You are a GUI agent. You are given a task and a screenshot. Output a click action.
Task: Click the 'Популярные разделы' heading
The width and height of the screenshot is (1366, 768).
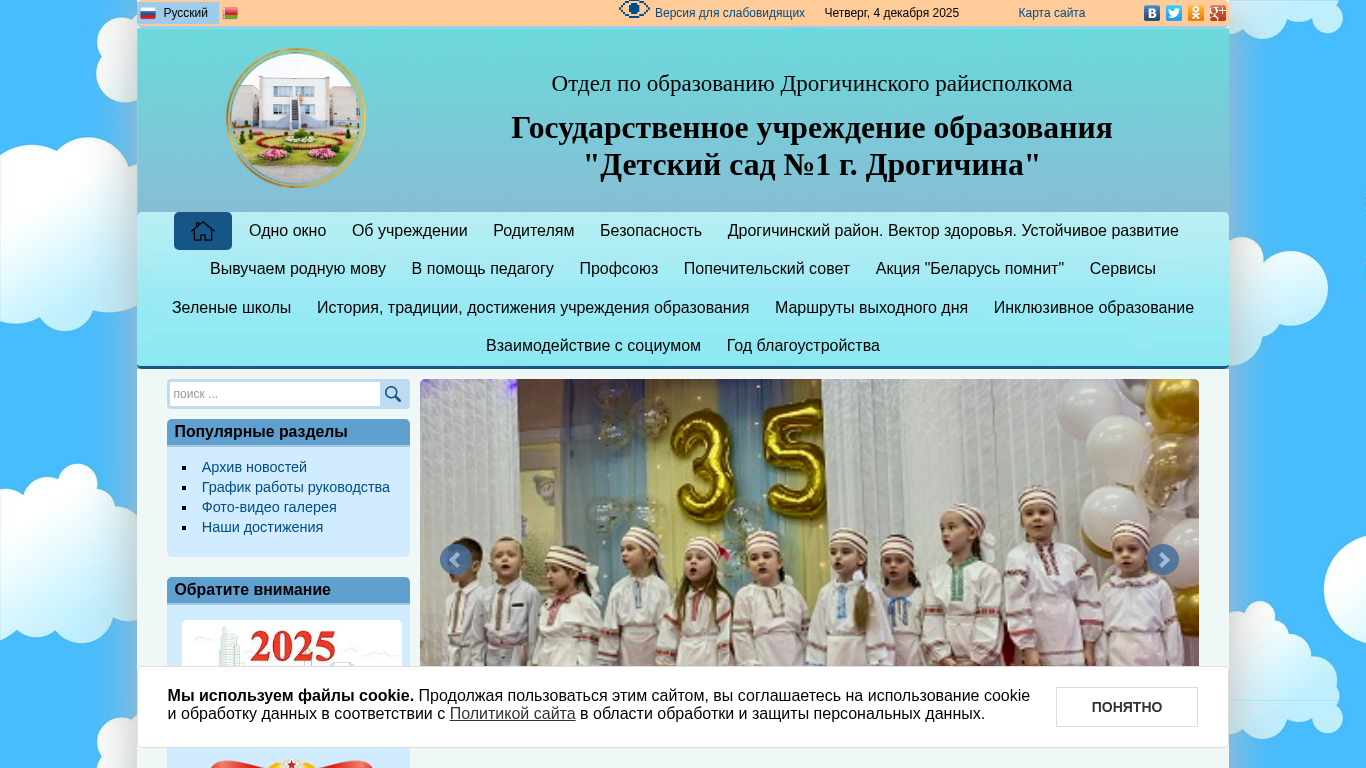tap(261, 432)
